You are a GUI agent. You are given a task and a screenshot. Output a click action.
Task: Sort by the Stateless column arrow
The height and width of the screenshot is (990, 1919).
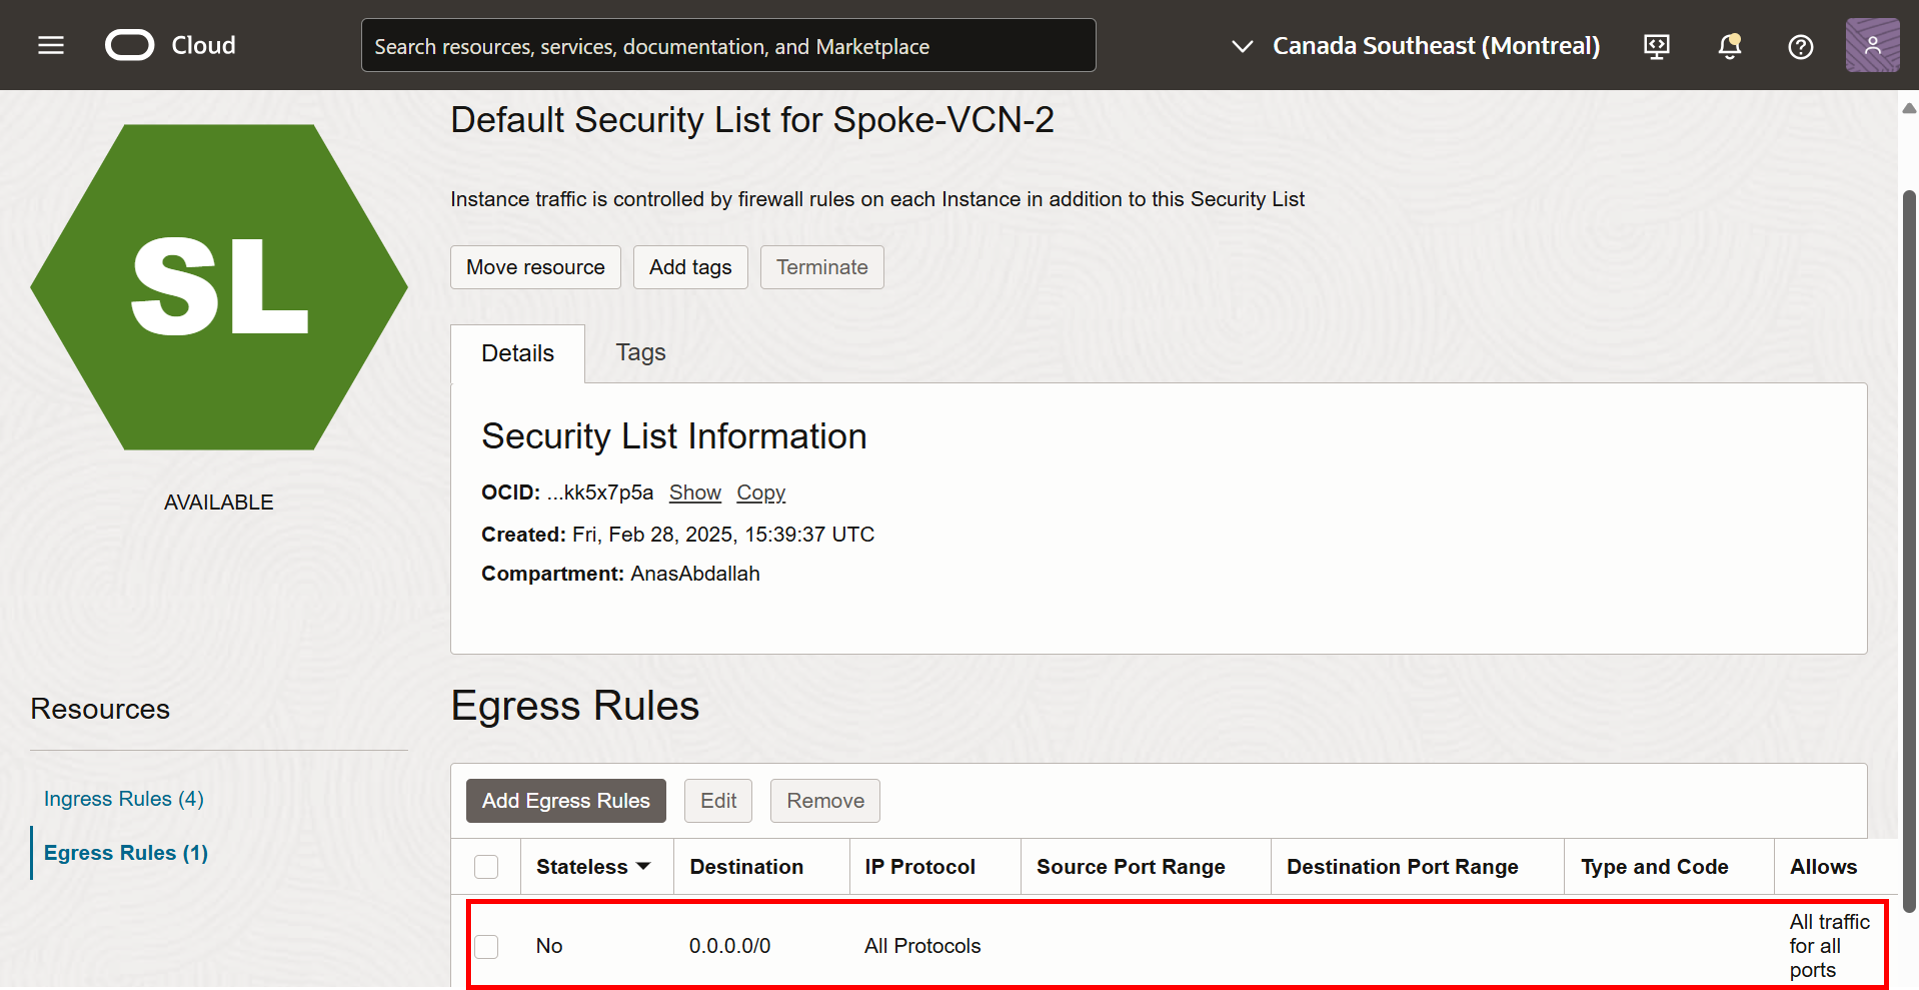pos(643,866)
